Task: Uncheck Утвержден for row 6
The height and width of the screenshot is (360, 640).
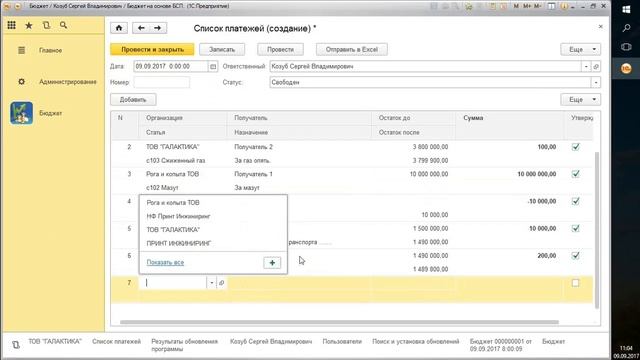Action: point(576,256)
